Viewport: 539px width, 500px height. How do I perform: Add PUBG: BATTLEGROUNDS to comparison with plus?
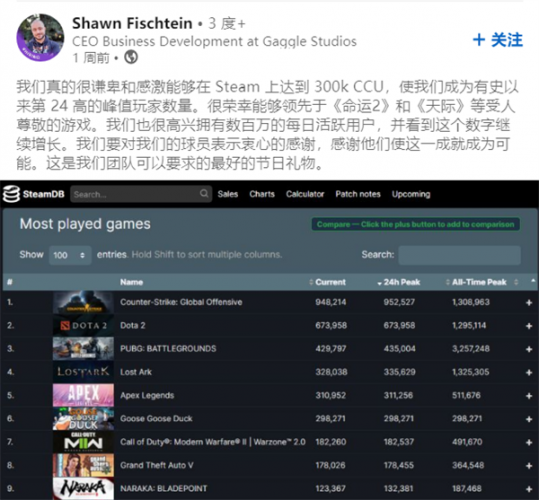(x=529, y=349)
